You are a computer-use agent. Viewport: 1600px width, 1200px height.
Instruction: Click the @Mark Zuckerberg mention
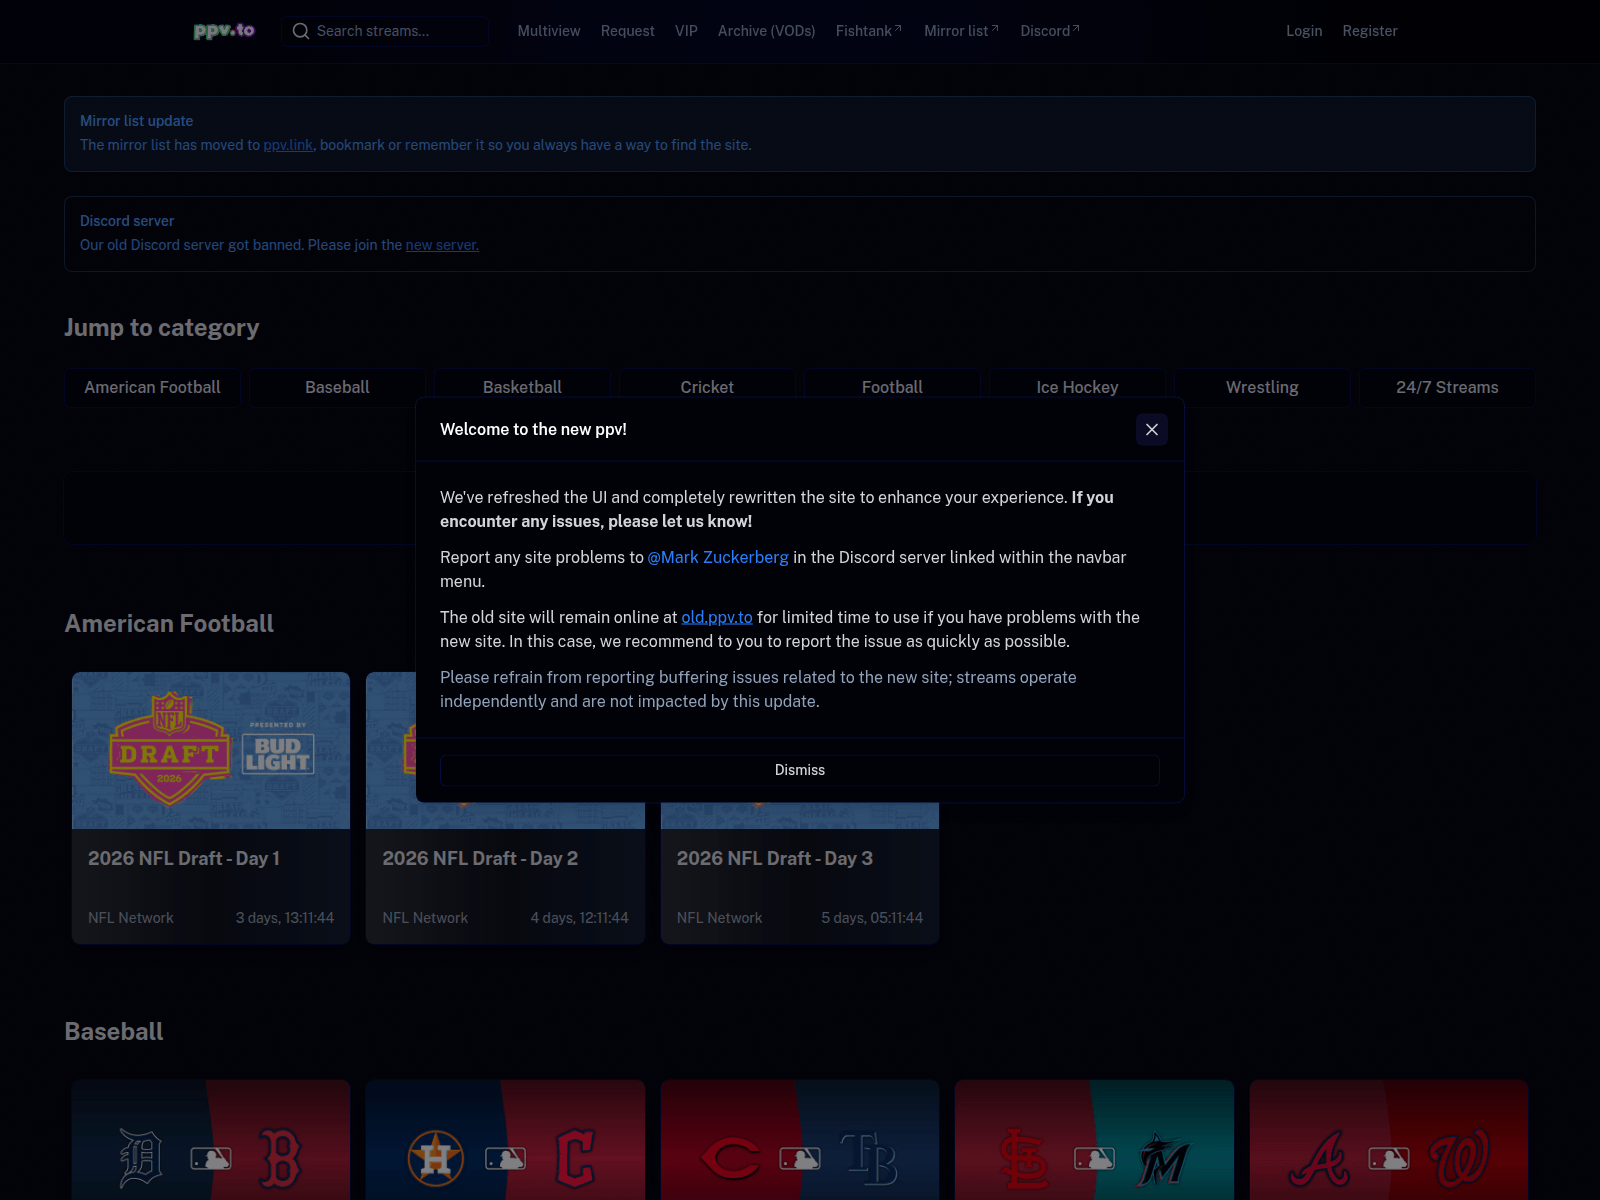click(x=718, y=557)
